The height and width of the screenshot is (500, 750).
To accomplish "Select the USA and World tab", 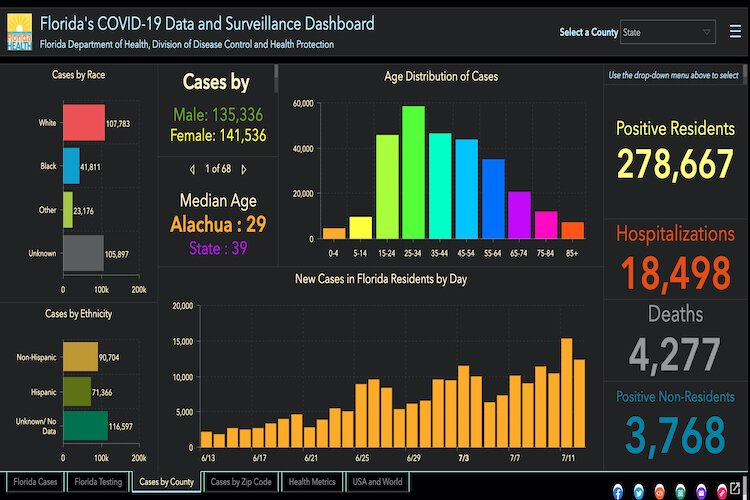I will coord(379,482).
